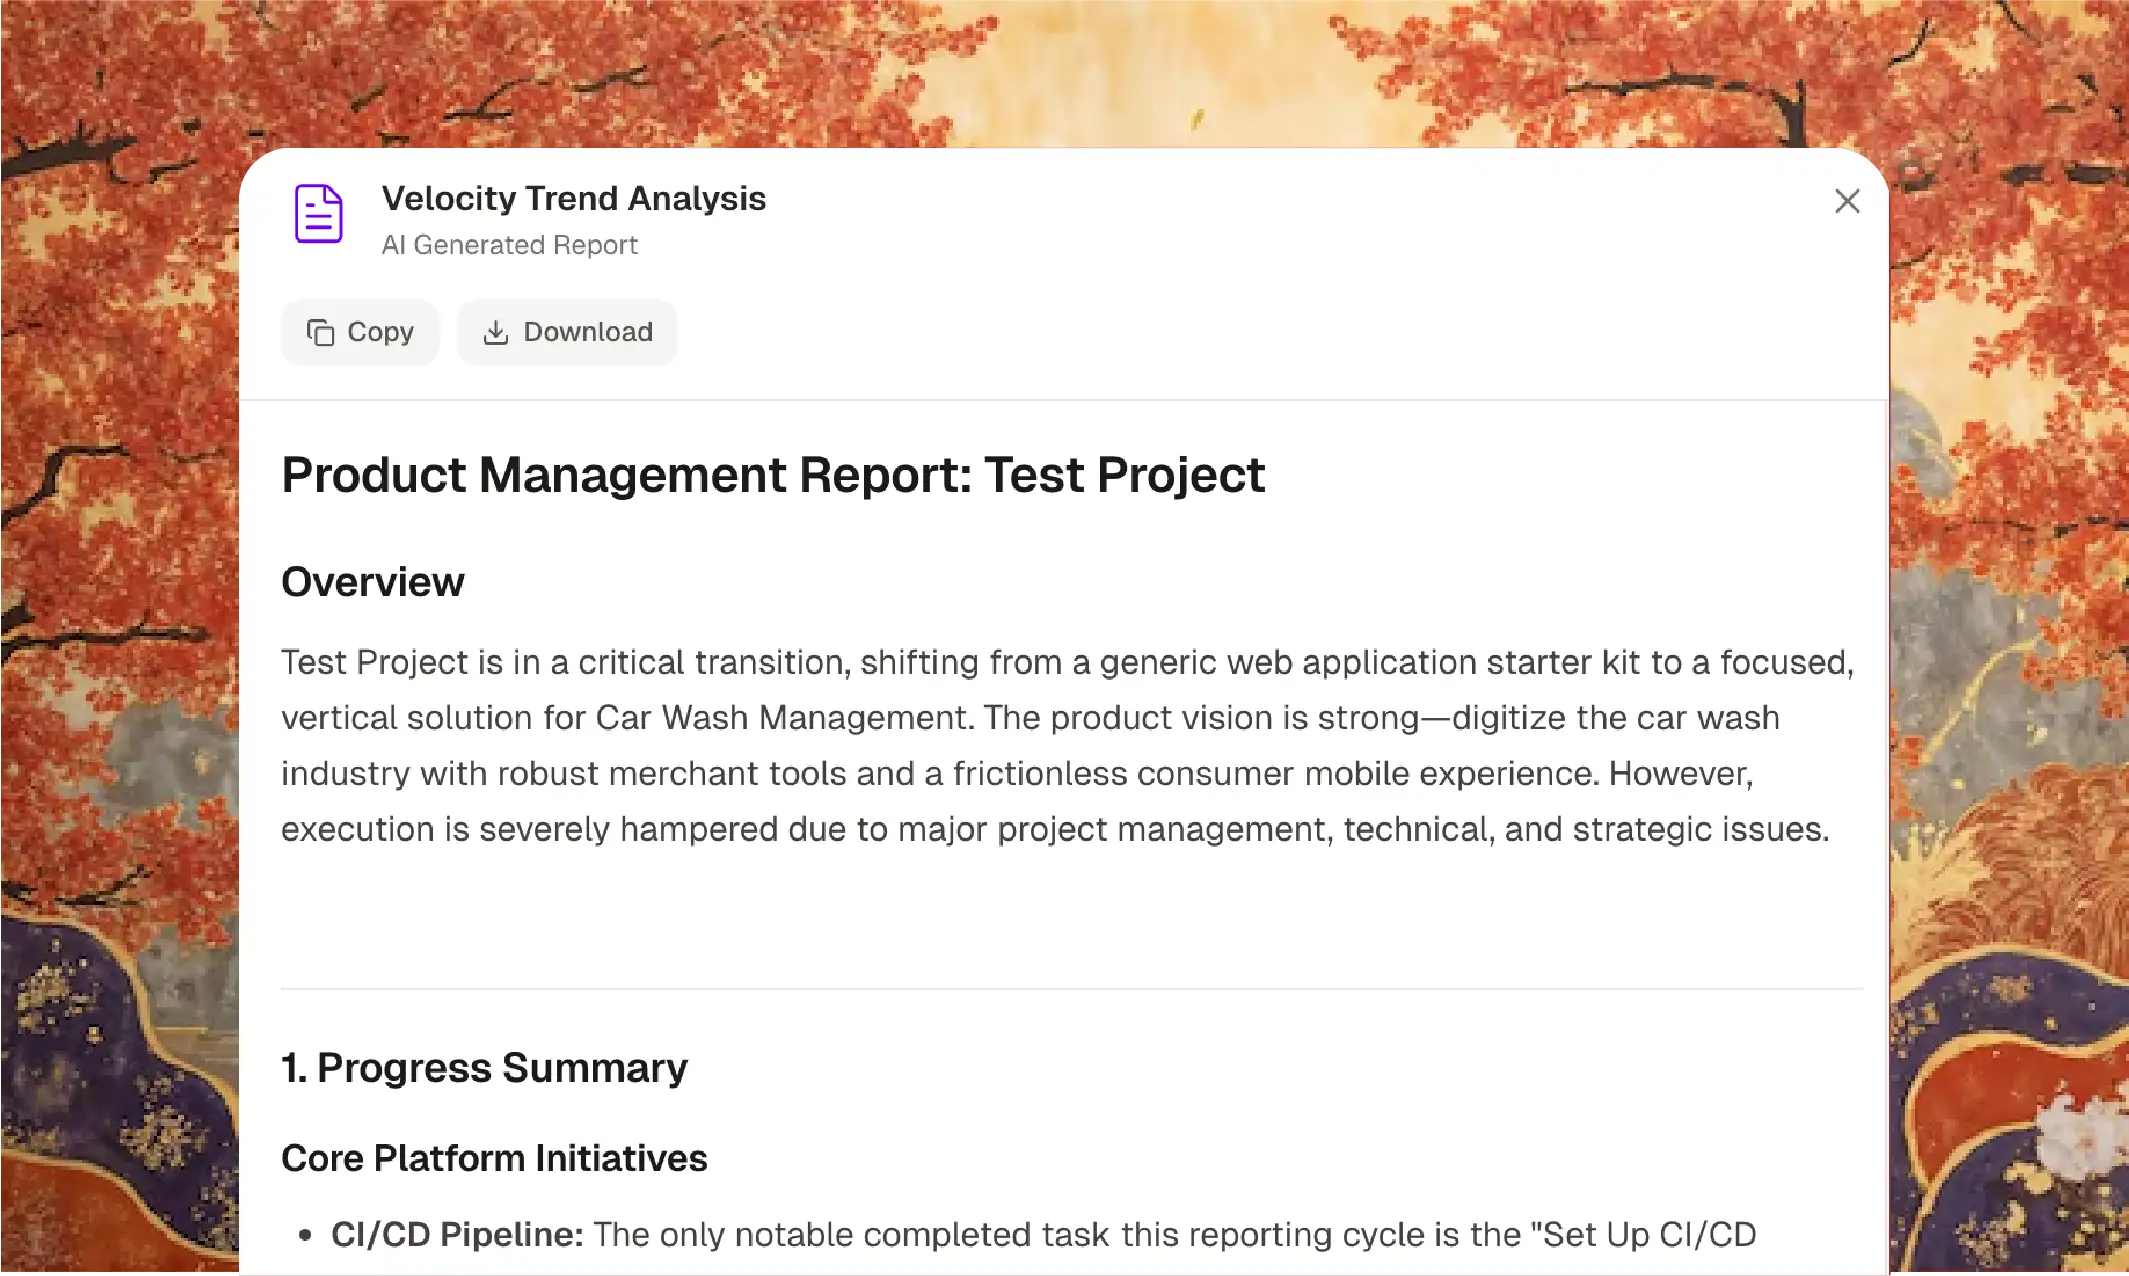Click the purple document report icon
This screenshot has height=1276, width=2129.
point(318,214)
